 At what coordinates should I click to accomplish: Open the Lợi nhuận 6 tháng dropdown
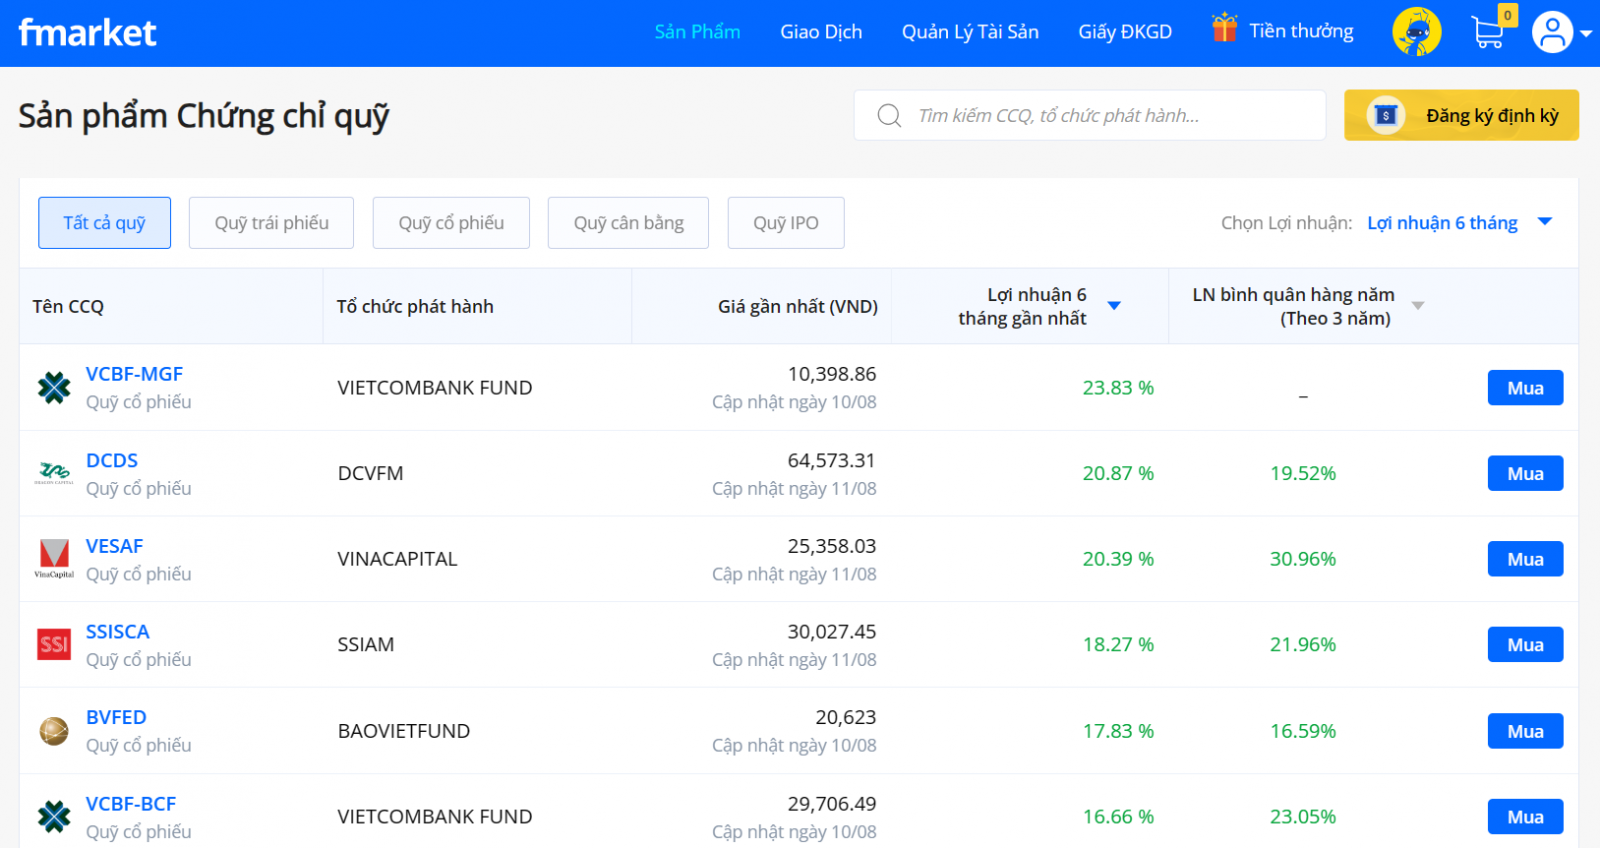point(1459,222)
